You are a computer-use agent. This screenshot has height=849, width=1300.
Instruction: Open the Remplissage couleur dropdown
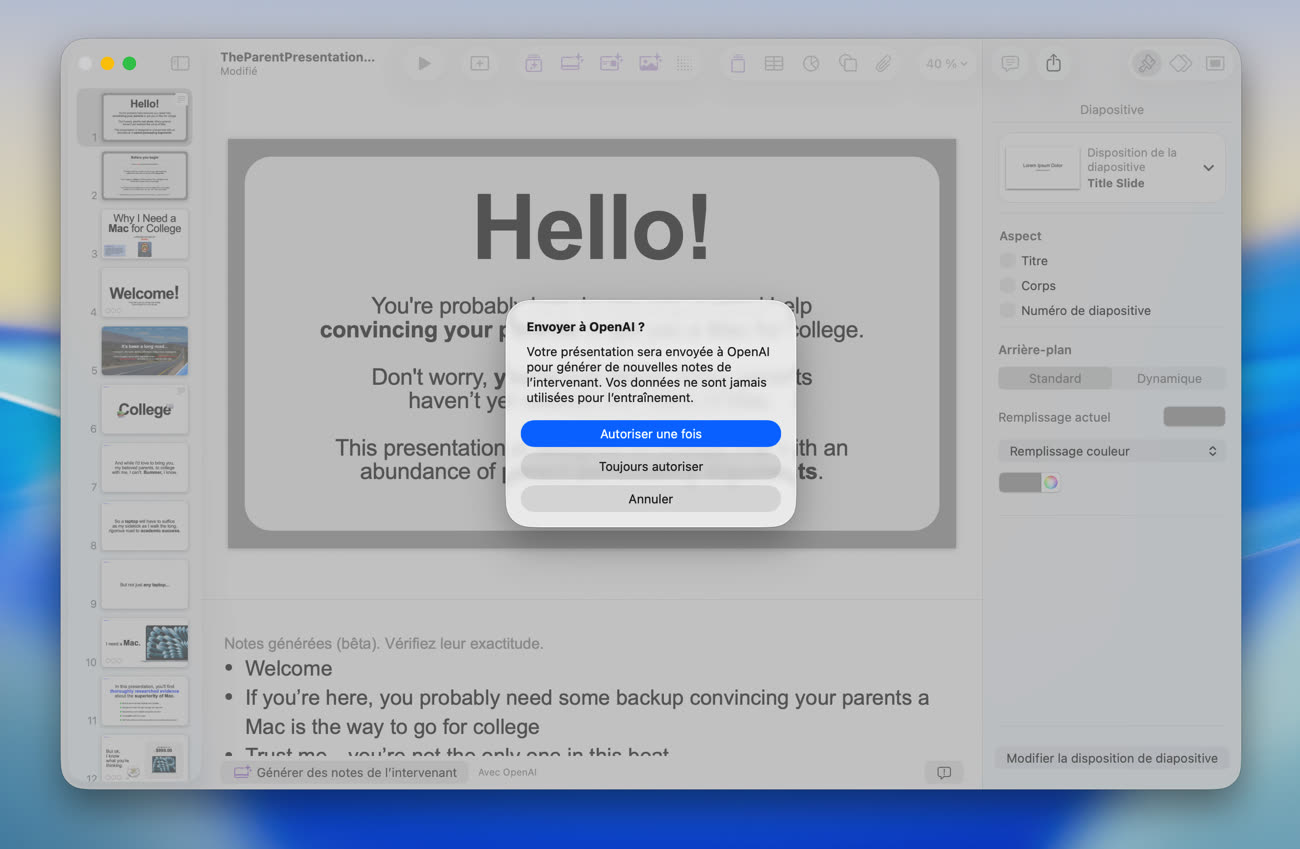tap(1111, 452)
